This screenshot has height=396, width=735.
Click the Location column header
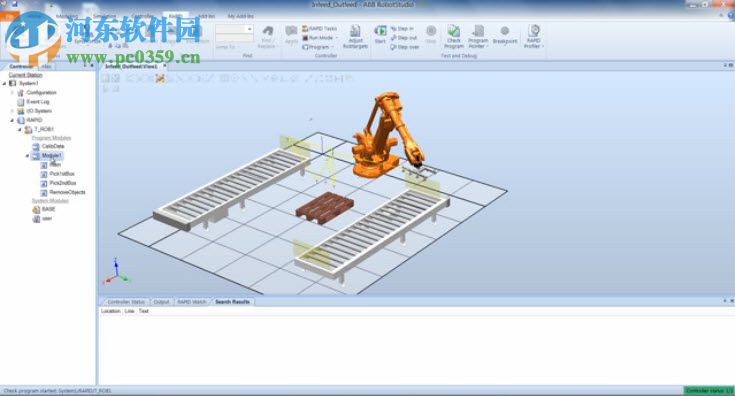tap(111, 311)
